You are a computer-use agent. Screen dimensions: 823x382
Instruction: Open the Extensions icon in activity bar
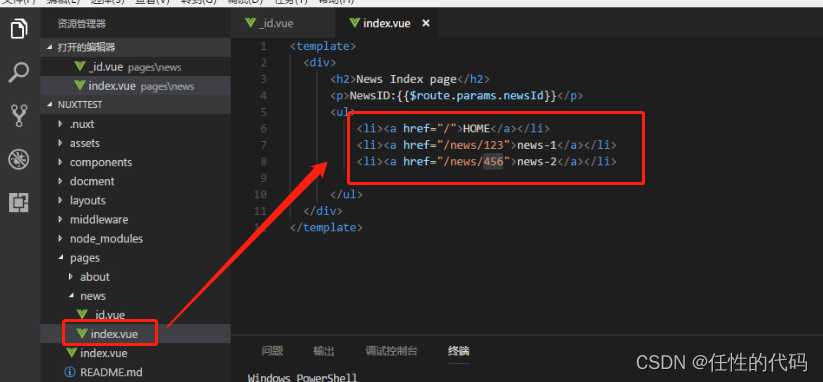click(19, 202)
